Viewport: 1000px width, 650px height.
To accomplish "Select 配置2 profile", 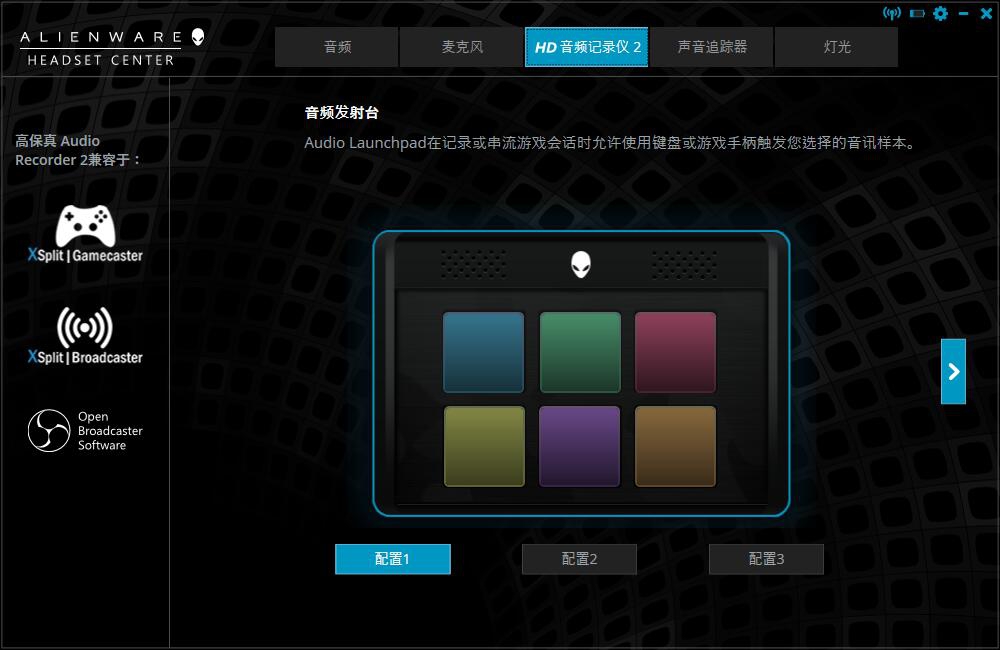I will click(x=579, y=559).
